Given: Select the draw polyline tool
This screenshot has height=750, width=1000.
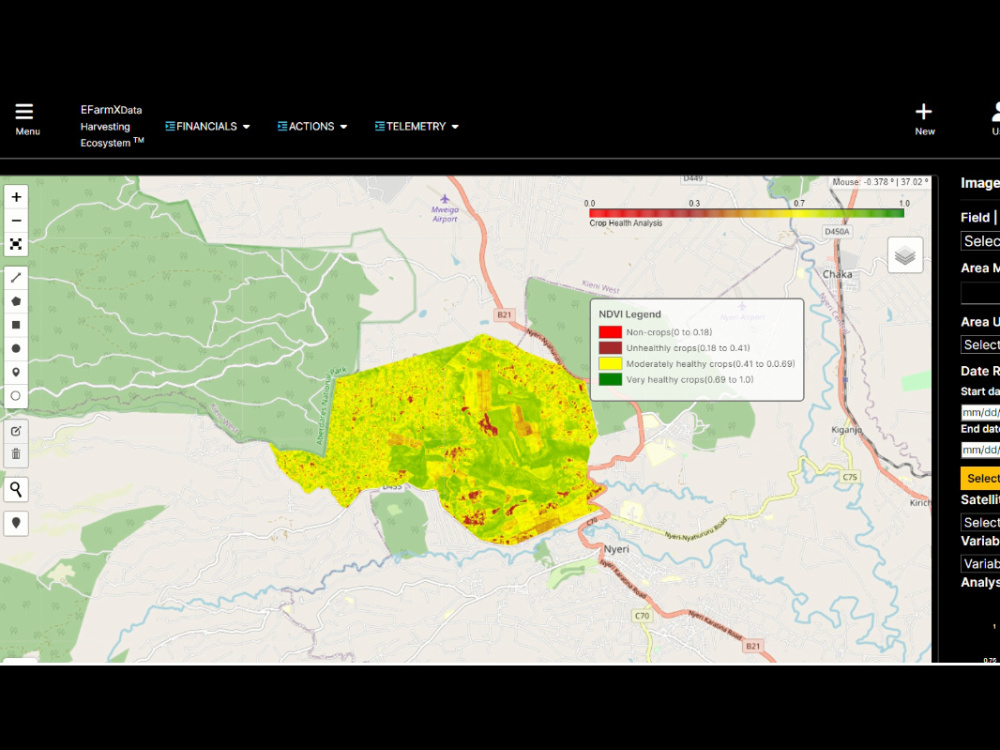Looking at the screenshot, I should pyautogui.click(x=16, y=277).
